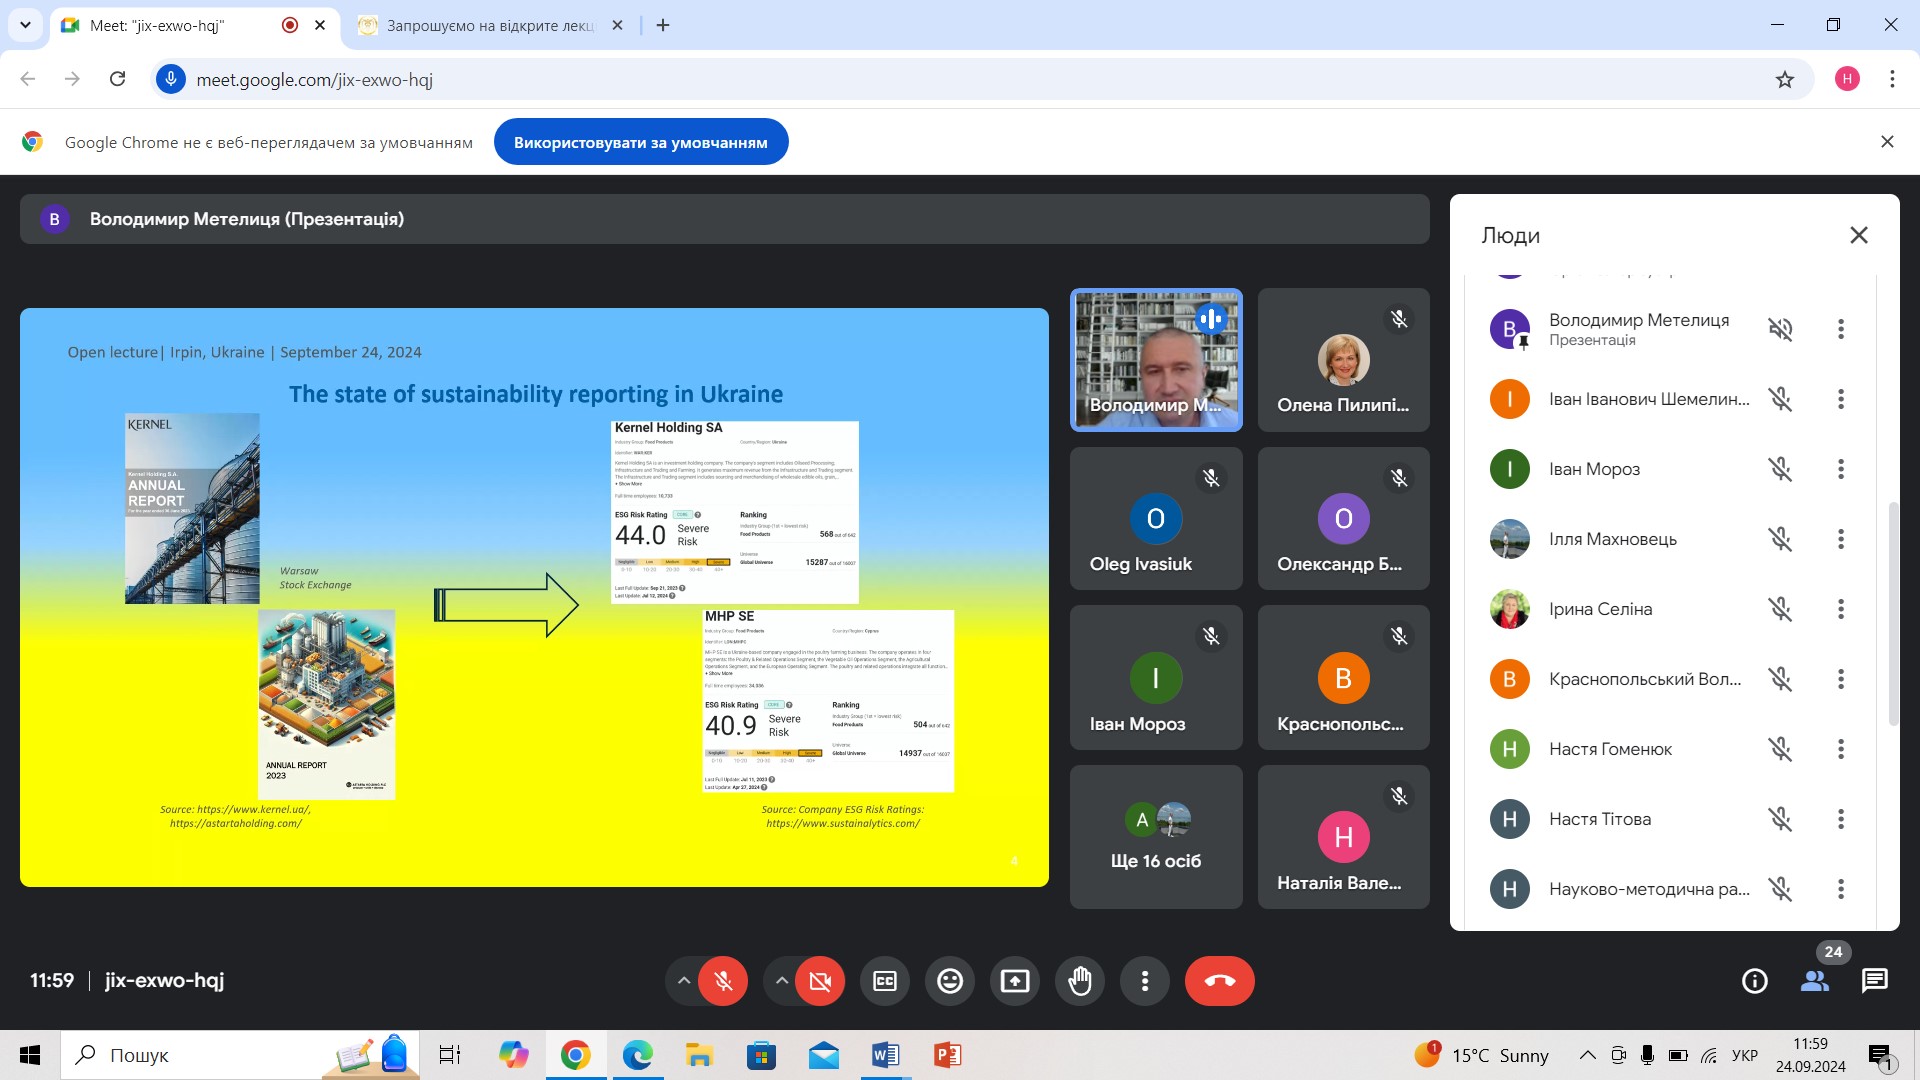This screenshot has height=1080, width=1920.
Task: Select Олександр Б... participant tile
Action: click(1343, 518)
